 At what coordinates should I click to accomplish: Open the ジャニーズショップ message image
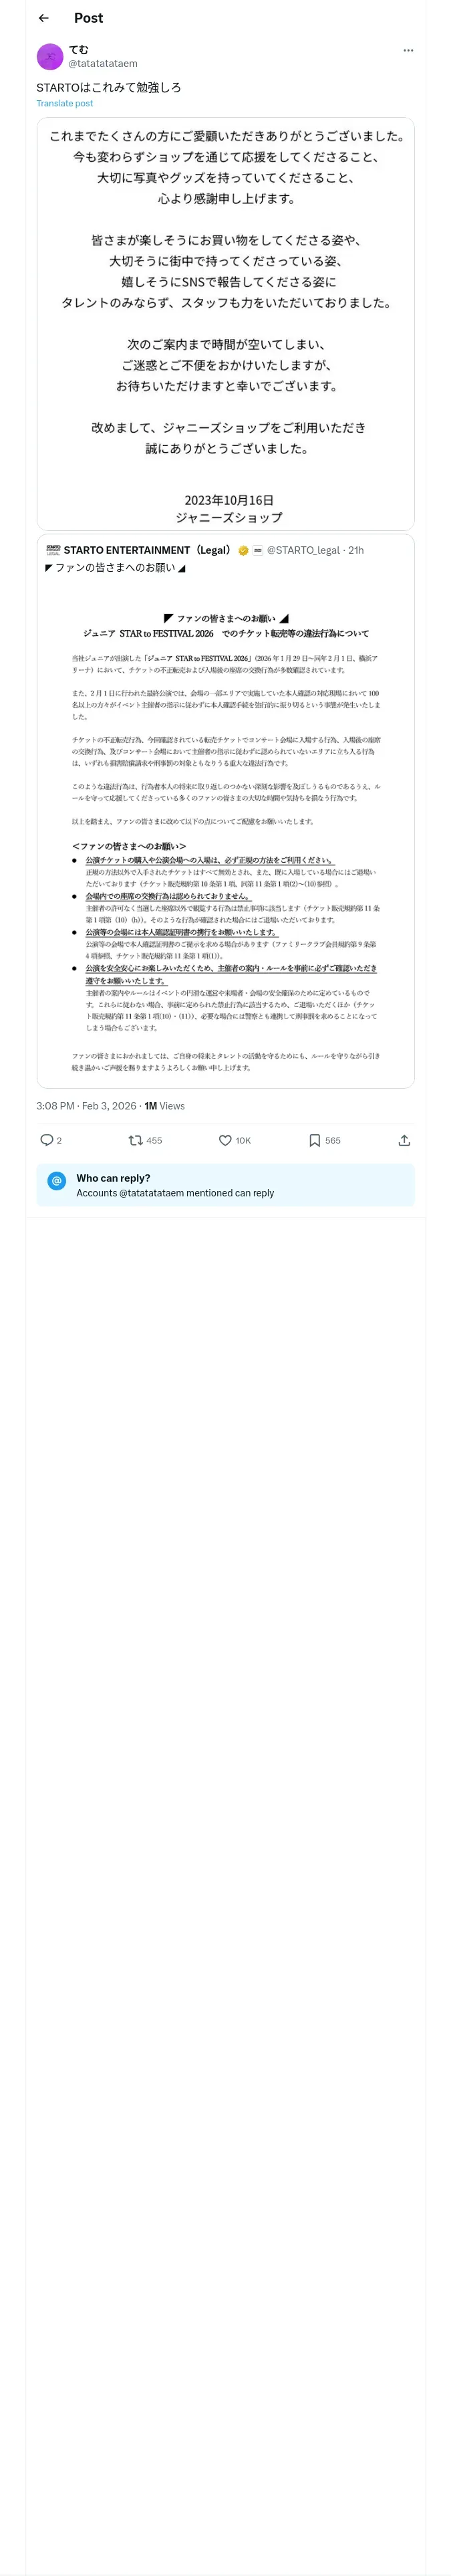[x=226, y=324]
